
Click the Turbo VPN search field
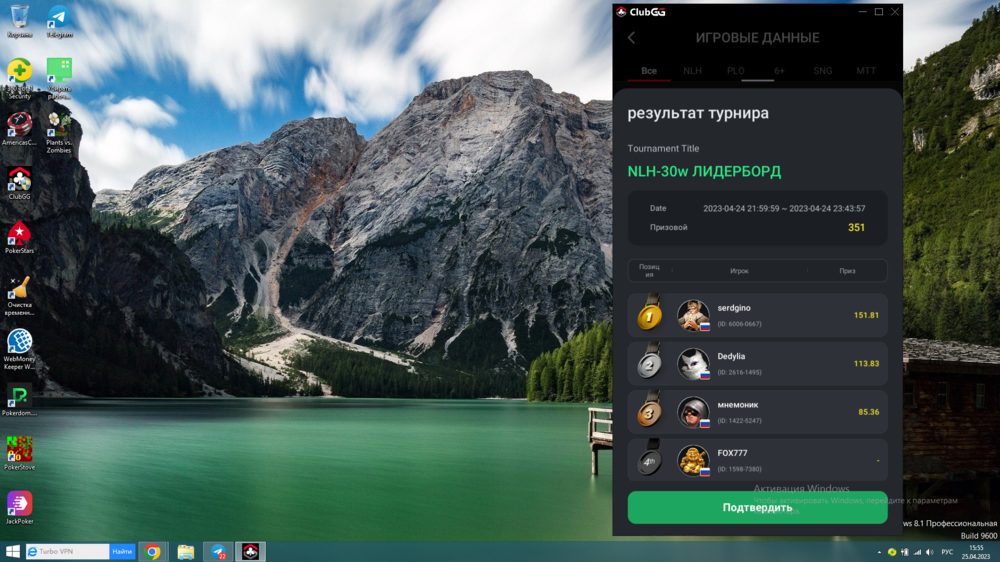[66, 551]
